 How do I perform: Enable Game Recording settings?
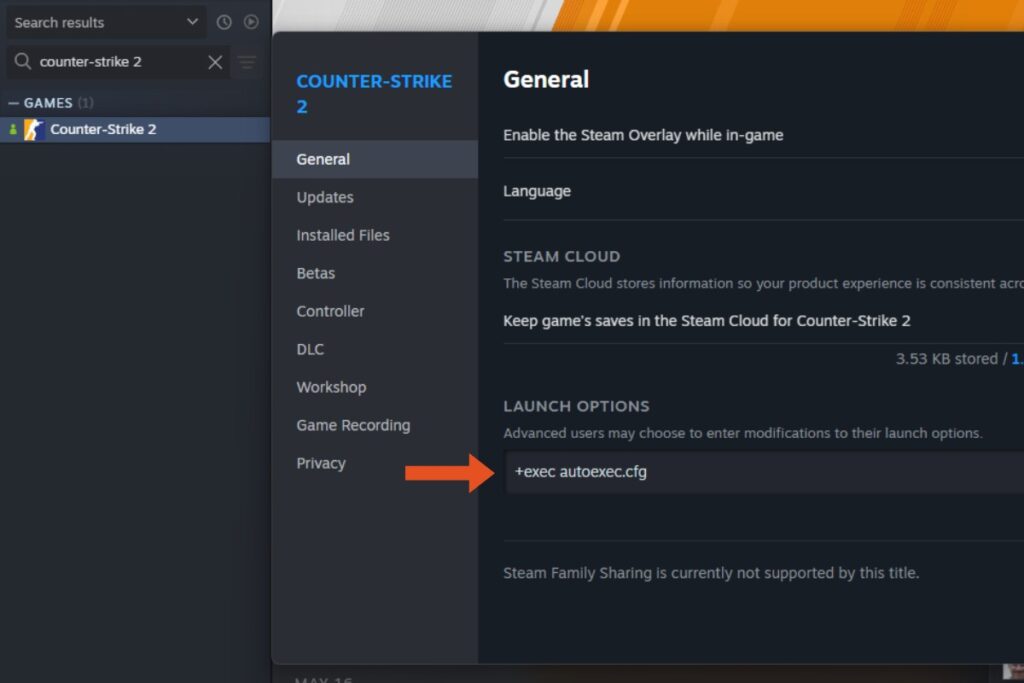[x=352, y=425]
